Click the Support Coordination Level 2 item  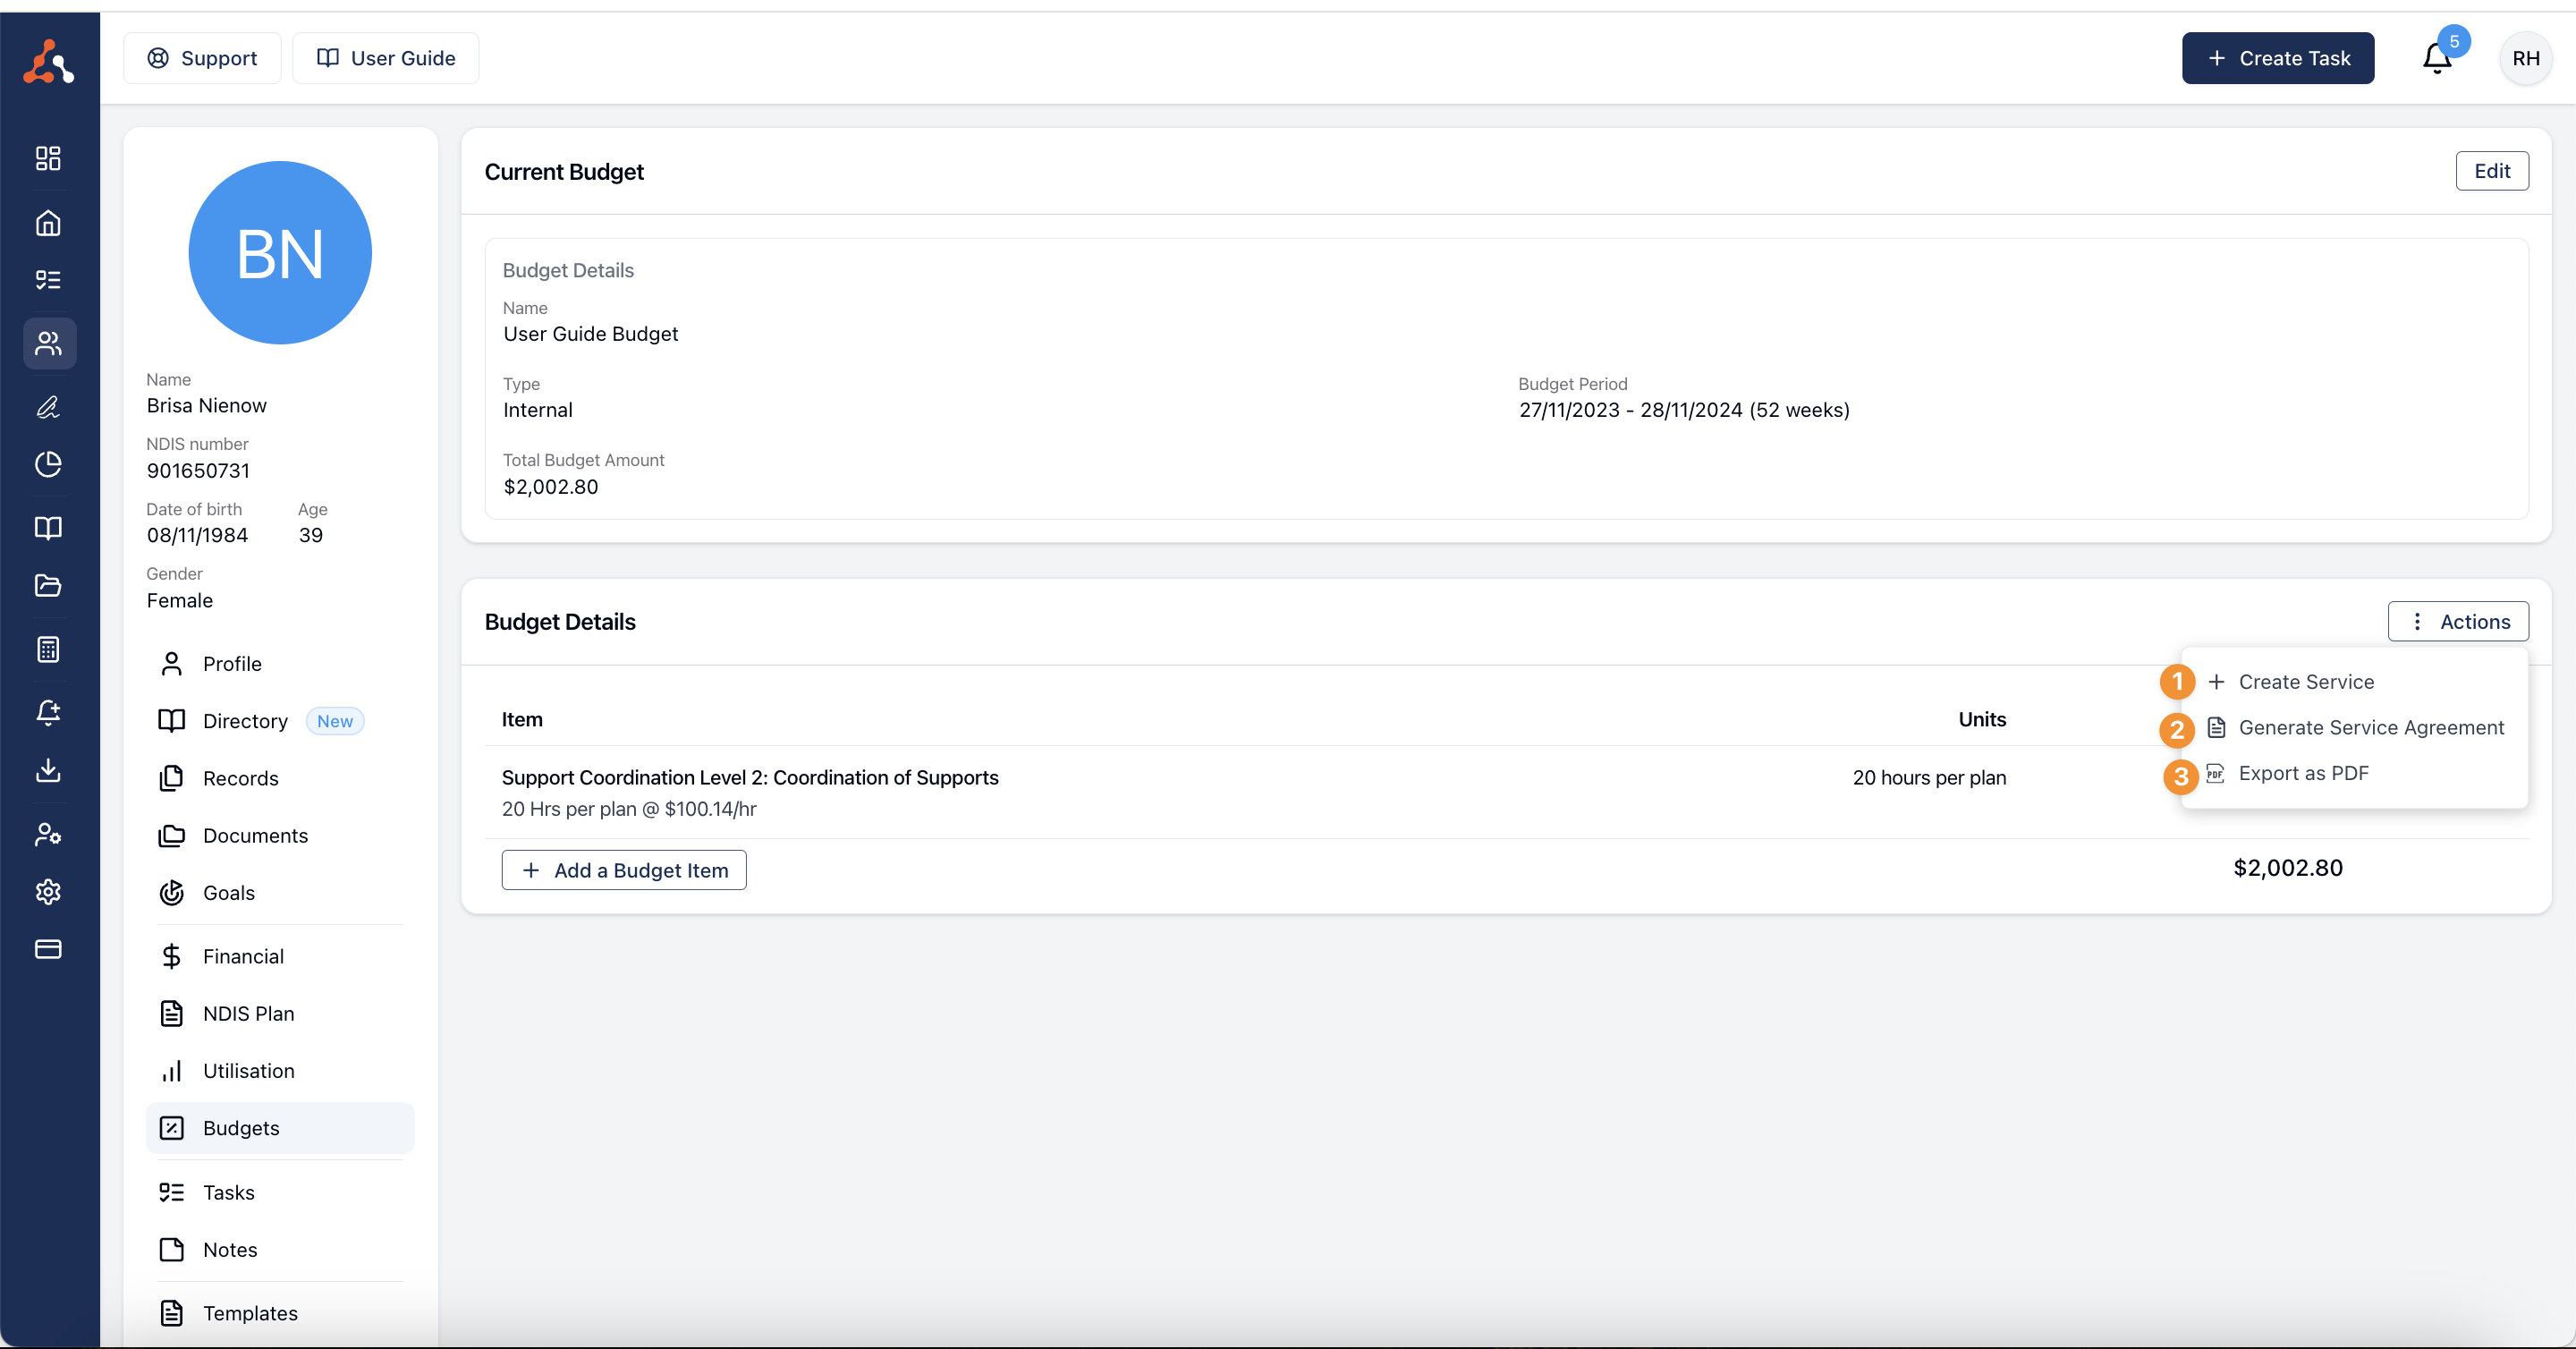click(750, 777)
